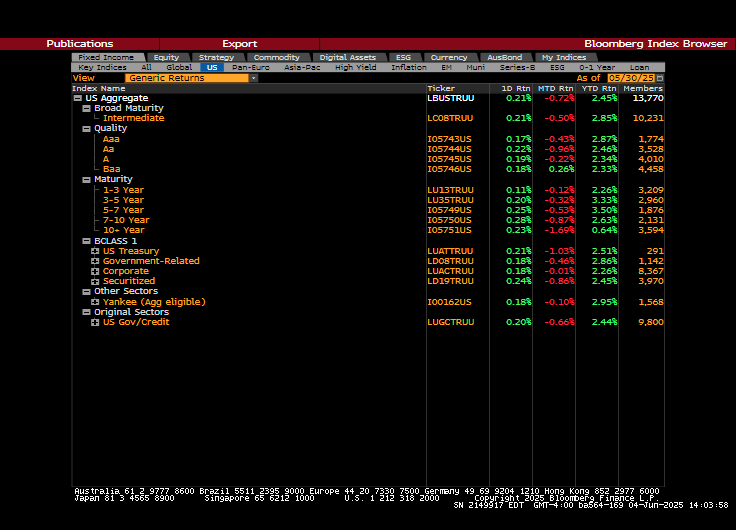Open the 3-5 Year maturity index
Viewport: 736px width, 530px height.
(x=123, y=200)
